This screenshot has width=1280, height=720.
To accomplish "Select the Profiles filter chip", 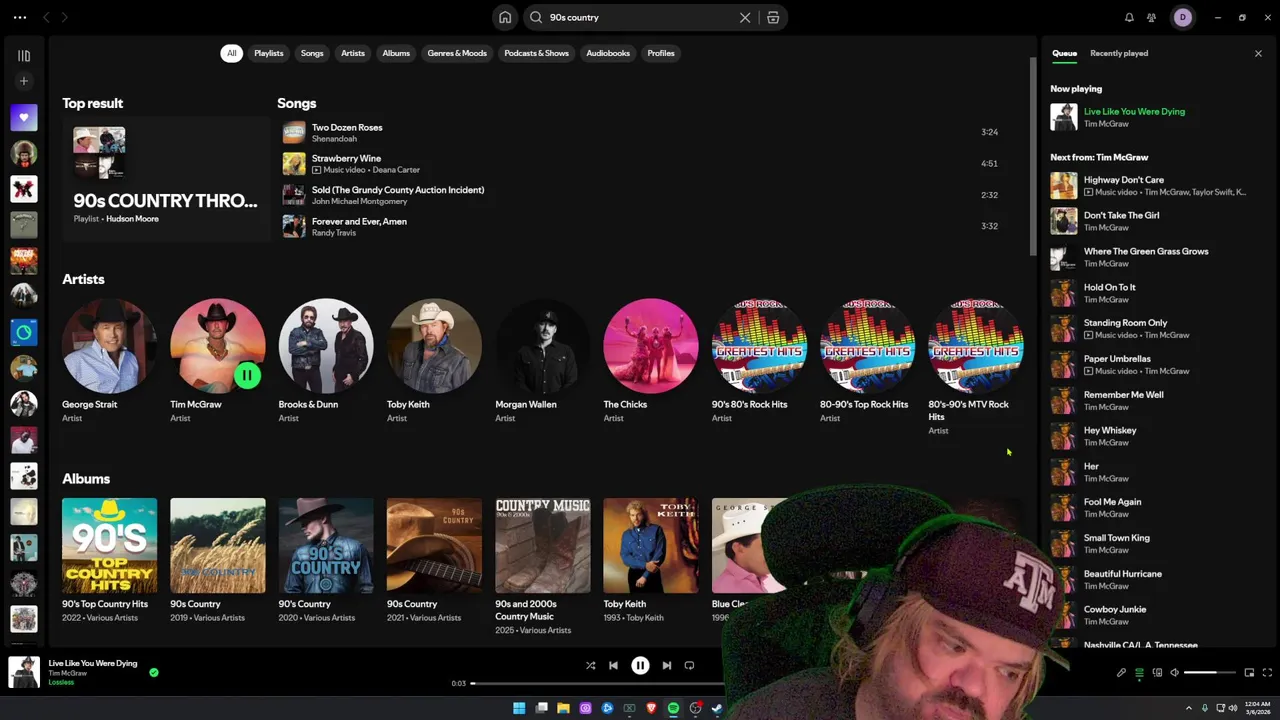I will (661, 53).
